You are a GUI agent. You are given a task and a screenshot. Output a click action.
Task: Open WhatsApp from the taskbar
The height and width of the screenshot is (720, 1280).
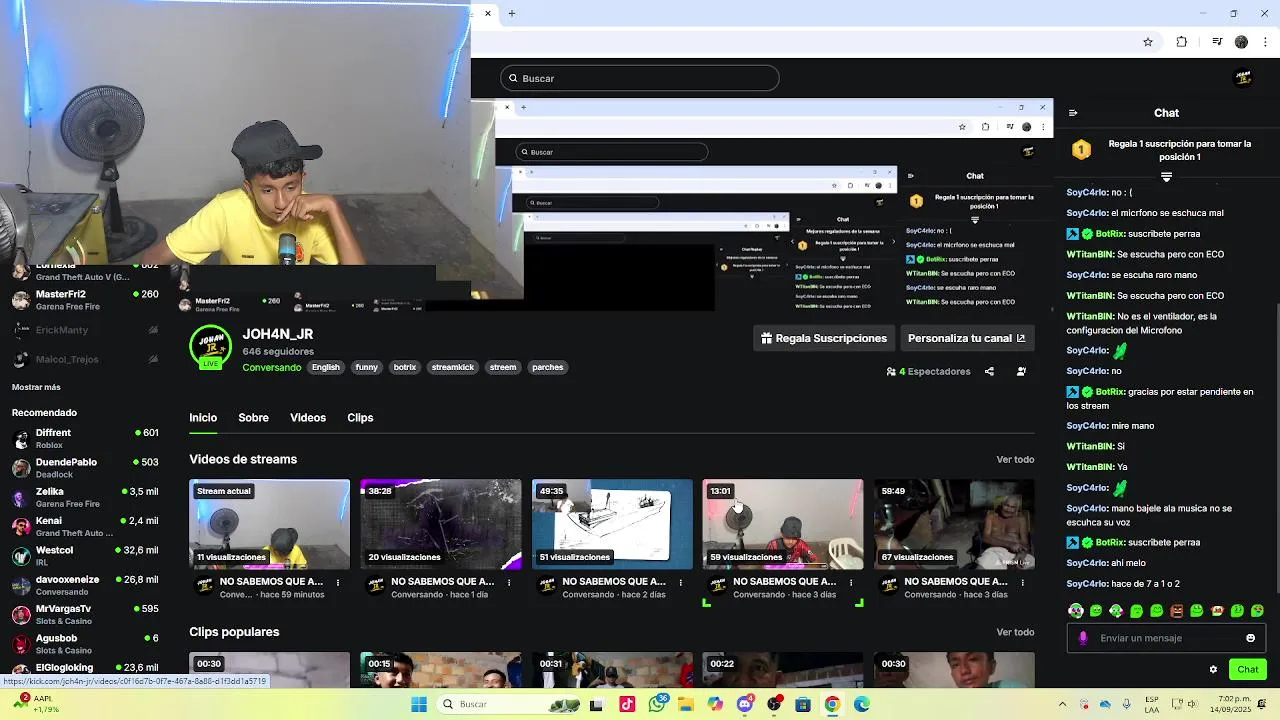(657, 704)
